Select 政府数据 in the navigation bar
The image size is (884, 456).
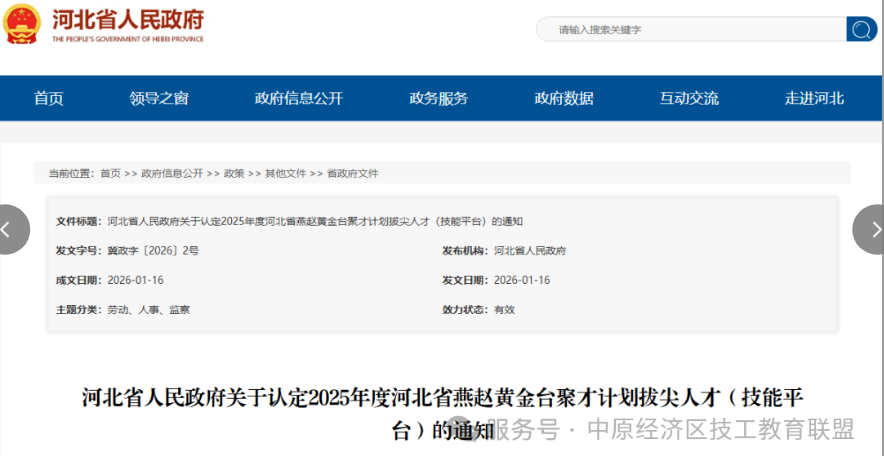tap(563, 98)
